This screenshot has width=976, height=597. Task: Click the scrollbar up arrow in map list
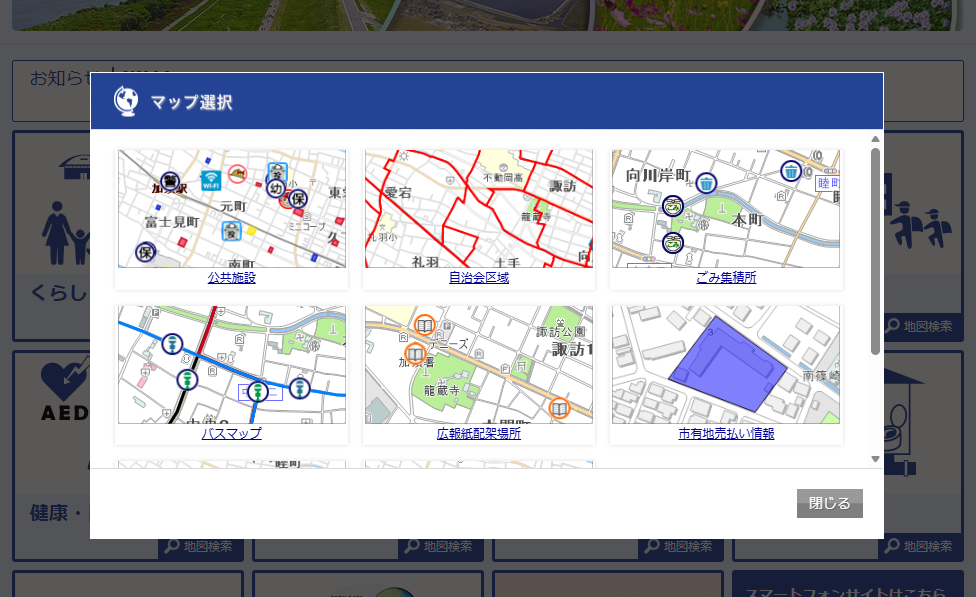pyautogui.click(x=876, y=139)
